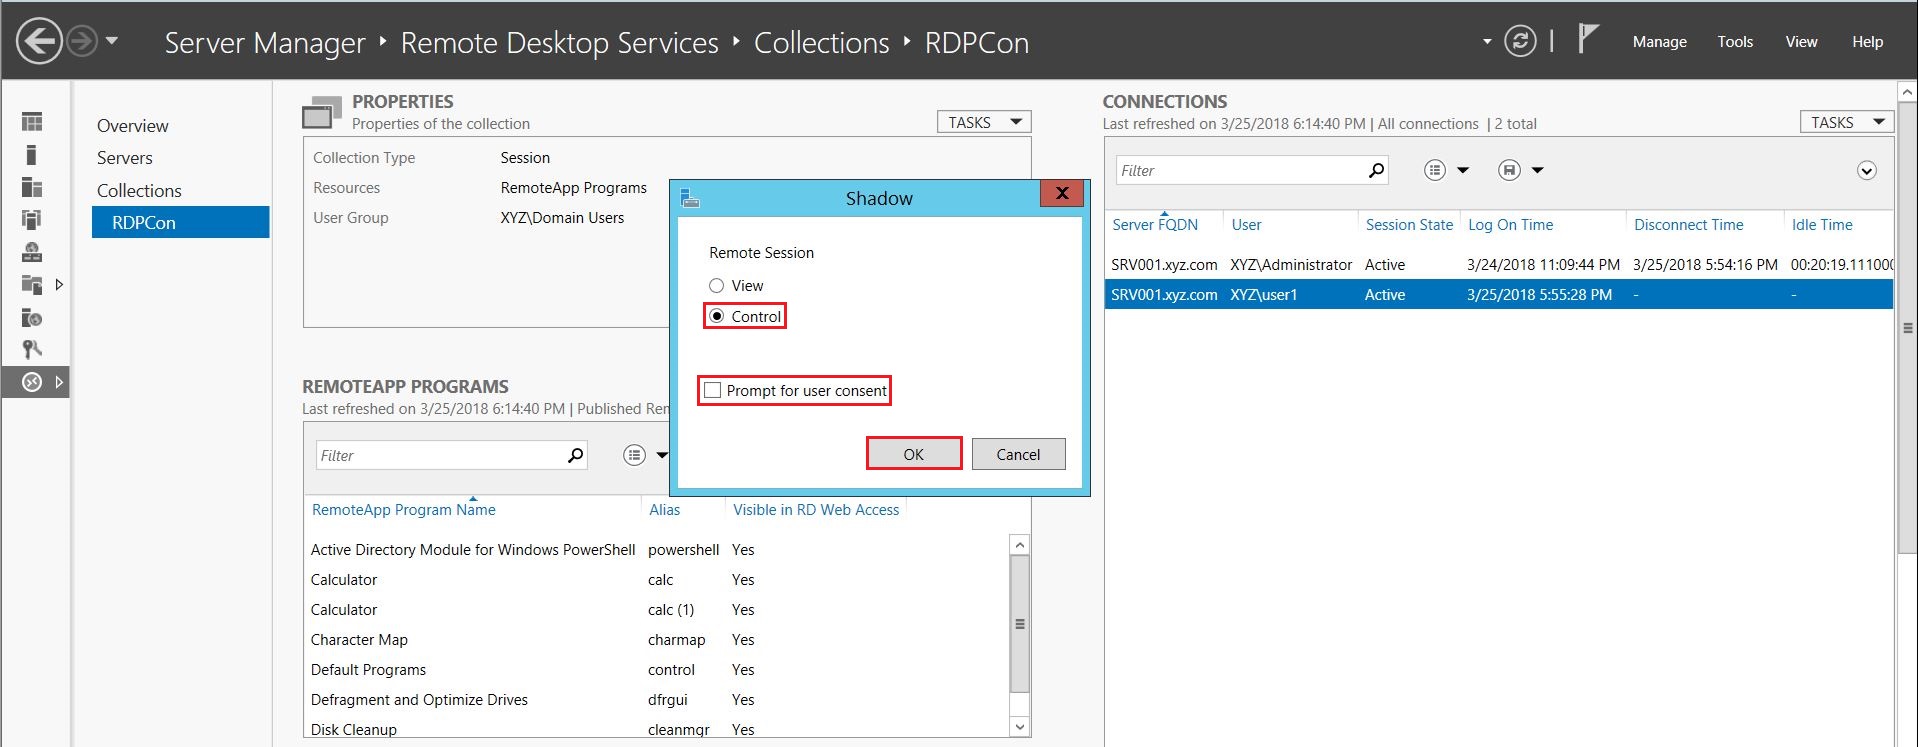Open File and Storage Services sidebar icon
Screen dimensions: 1918x747
tap(32, 285)
